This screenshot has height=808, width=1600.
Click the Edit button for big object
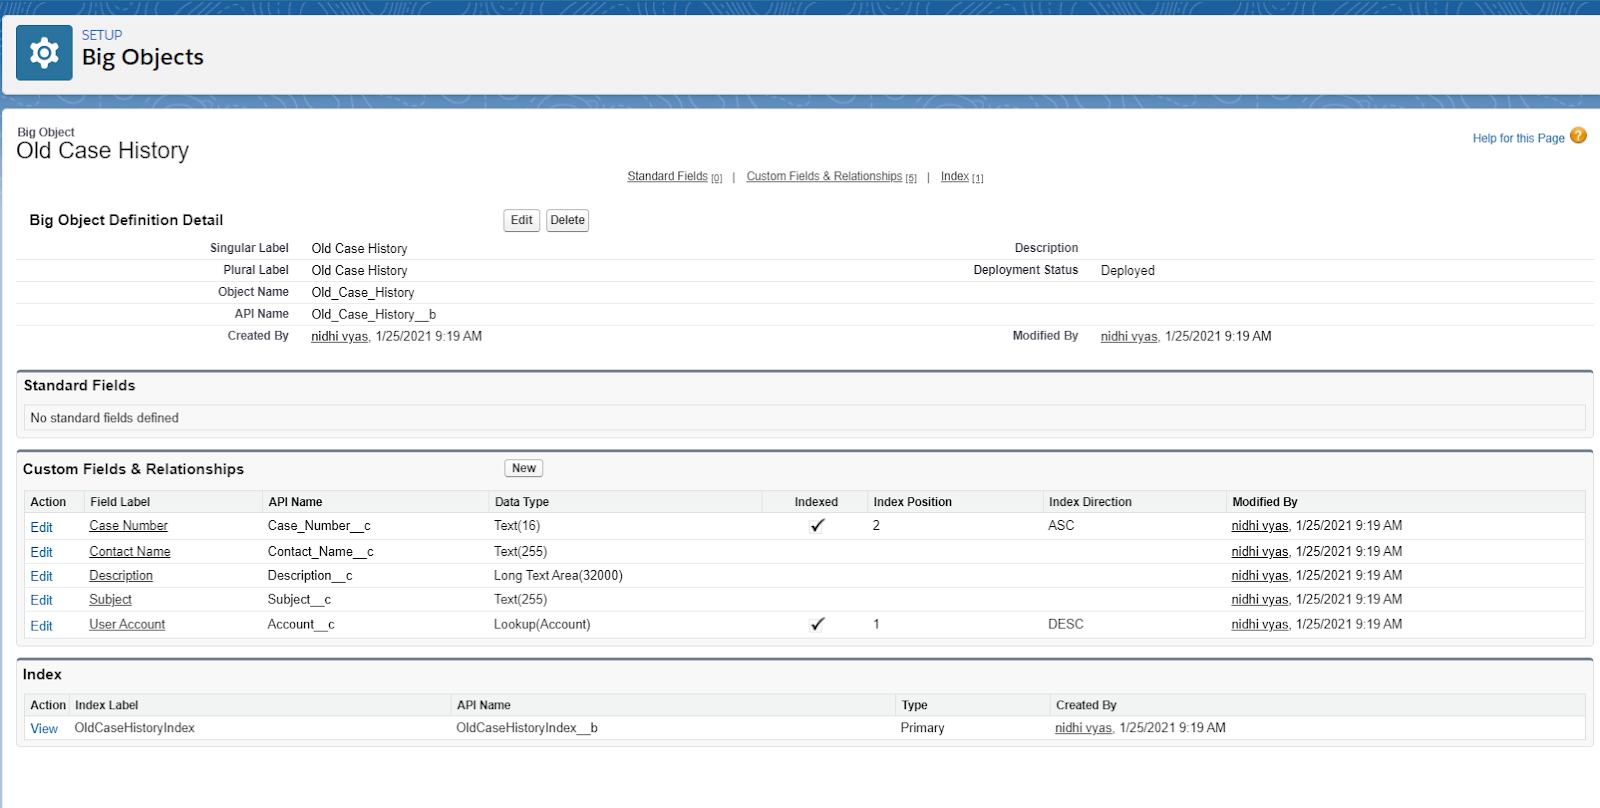tap(522, 220)
